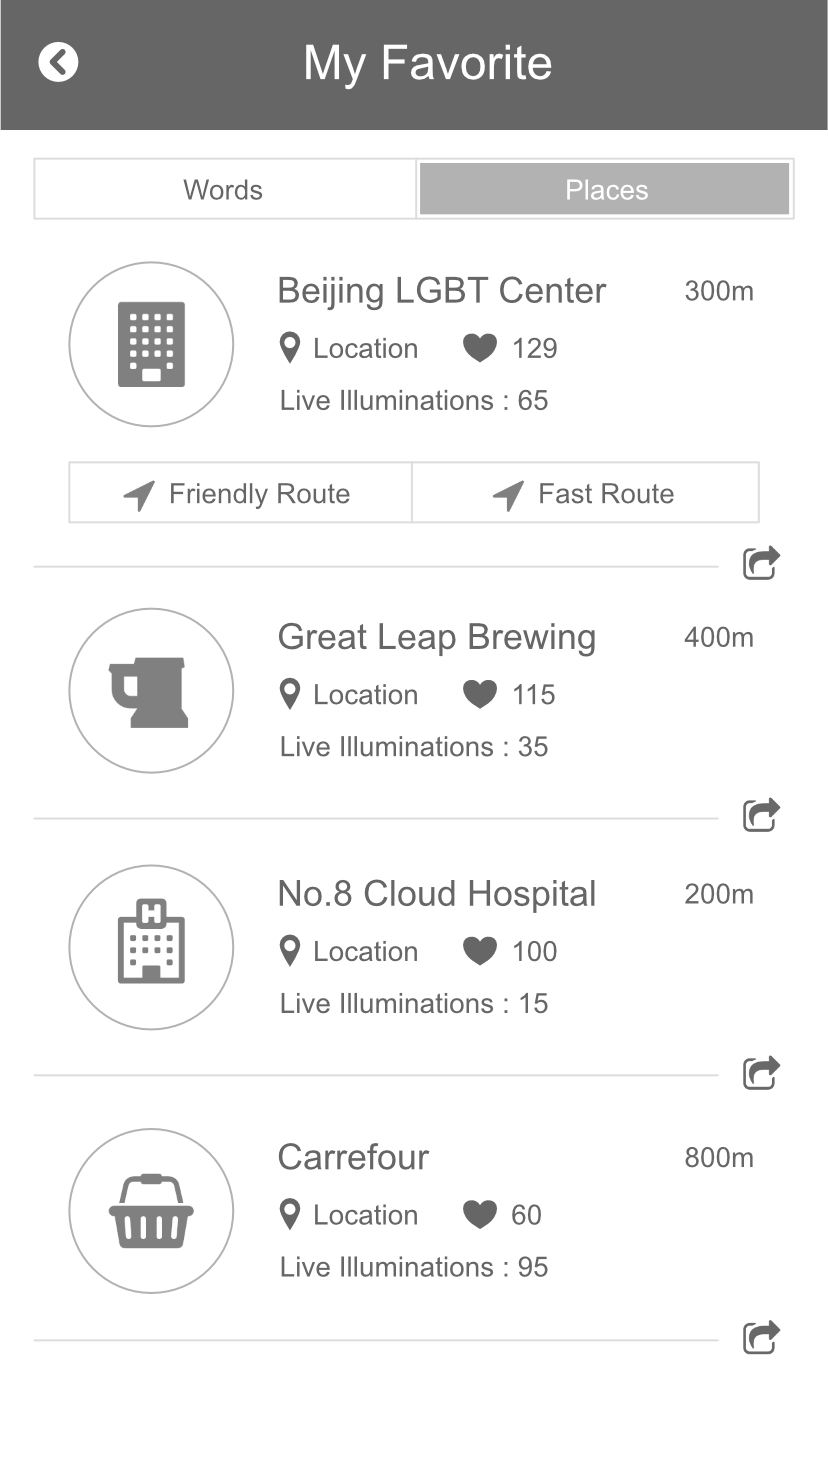Share No.8 Cloud Hospital via share icon
828x1472 pixels.
[x=761, y=1072]
